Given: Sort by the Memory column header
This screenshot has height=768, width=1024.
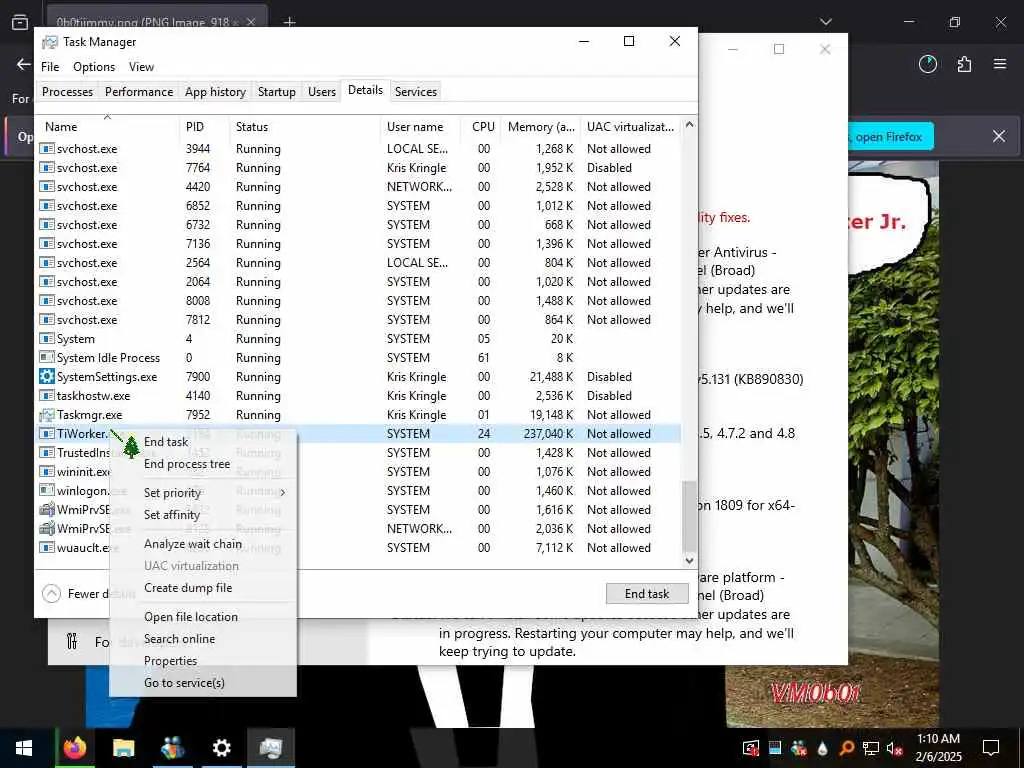Looking at the screenshot, I should tap(541, 127).
